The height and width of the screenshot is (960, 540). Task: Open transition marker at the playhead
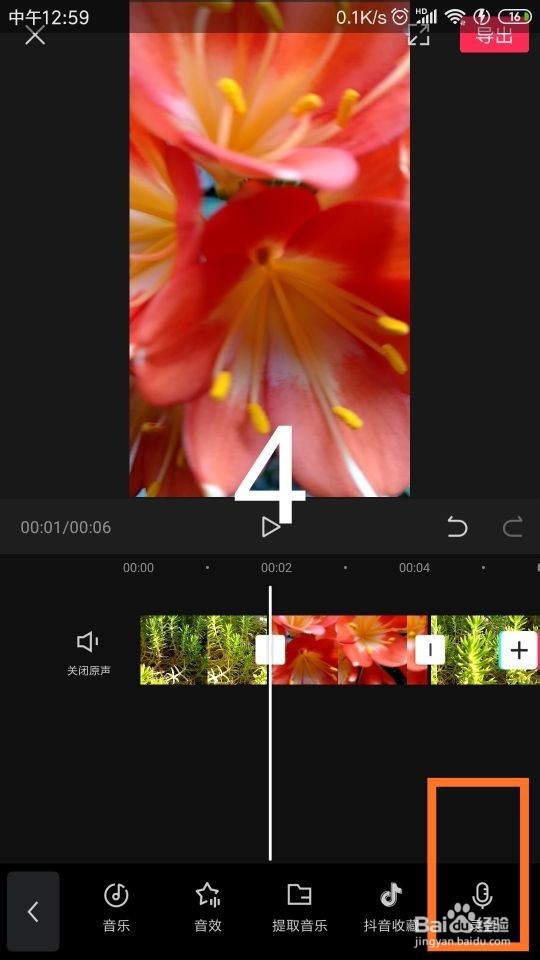[270, 650]
